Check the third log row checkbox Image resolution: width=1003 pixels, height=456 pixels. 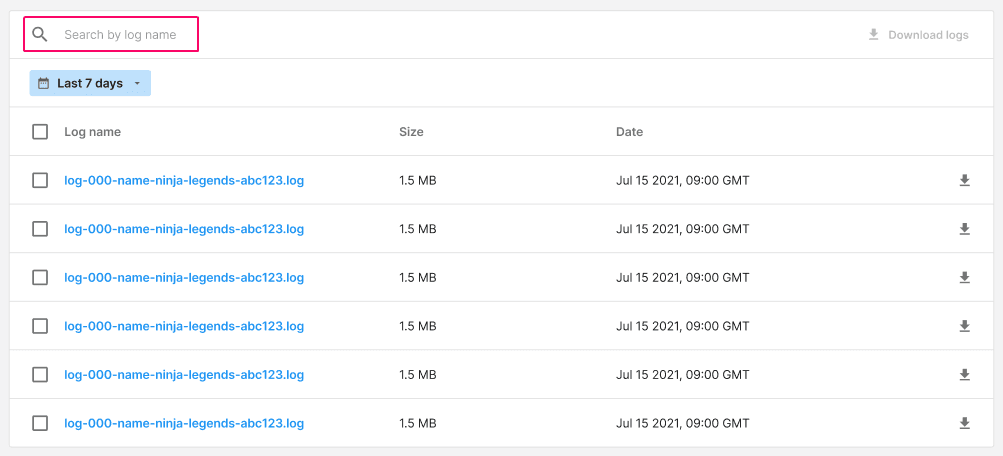click(x=40, y=278)
